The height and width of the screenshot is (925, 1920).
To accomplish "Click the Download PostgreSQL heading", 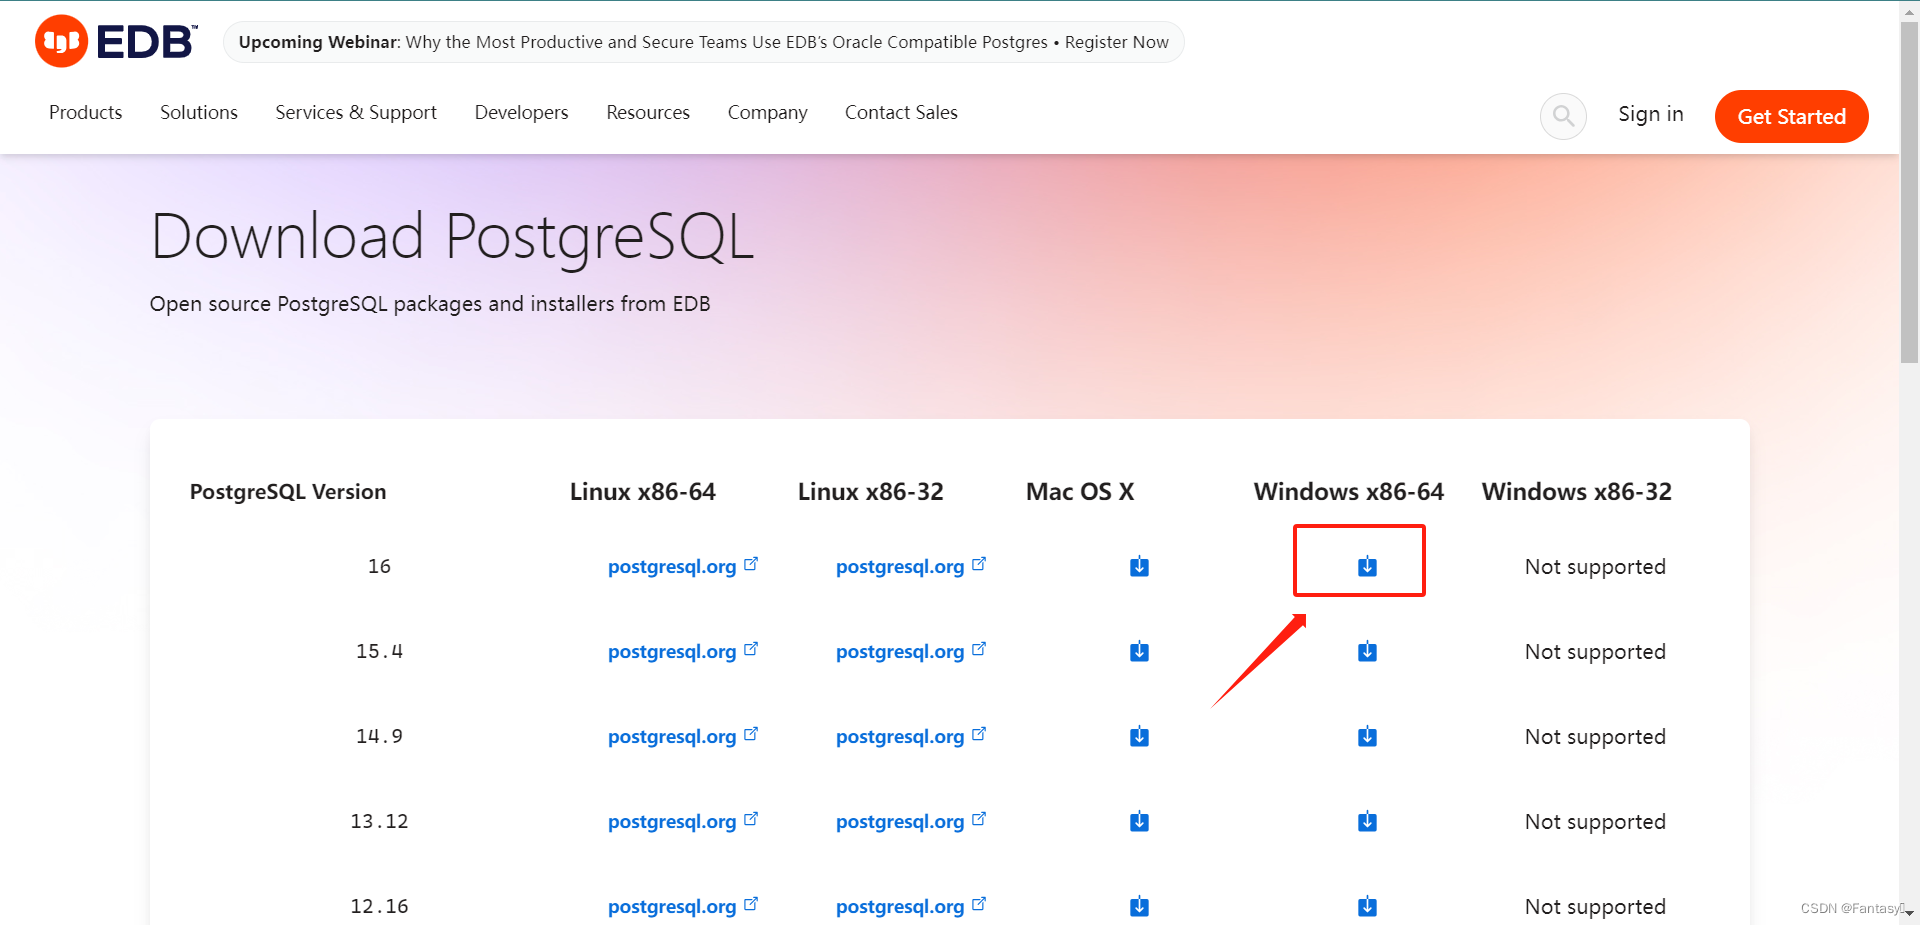I will (x=452, y=237).
